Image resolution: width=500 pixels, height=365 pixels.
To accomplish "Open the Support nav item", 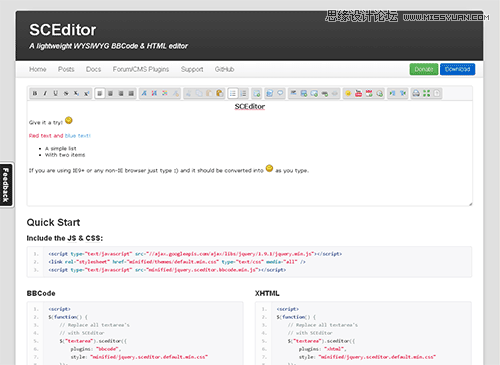I will click(x=192, y=69).
